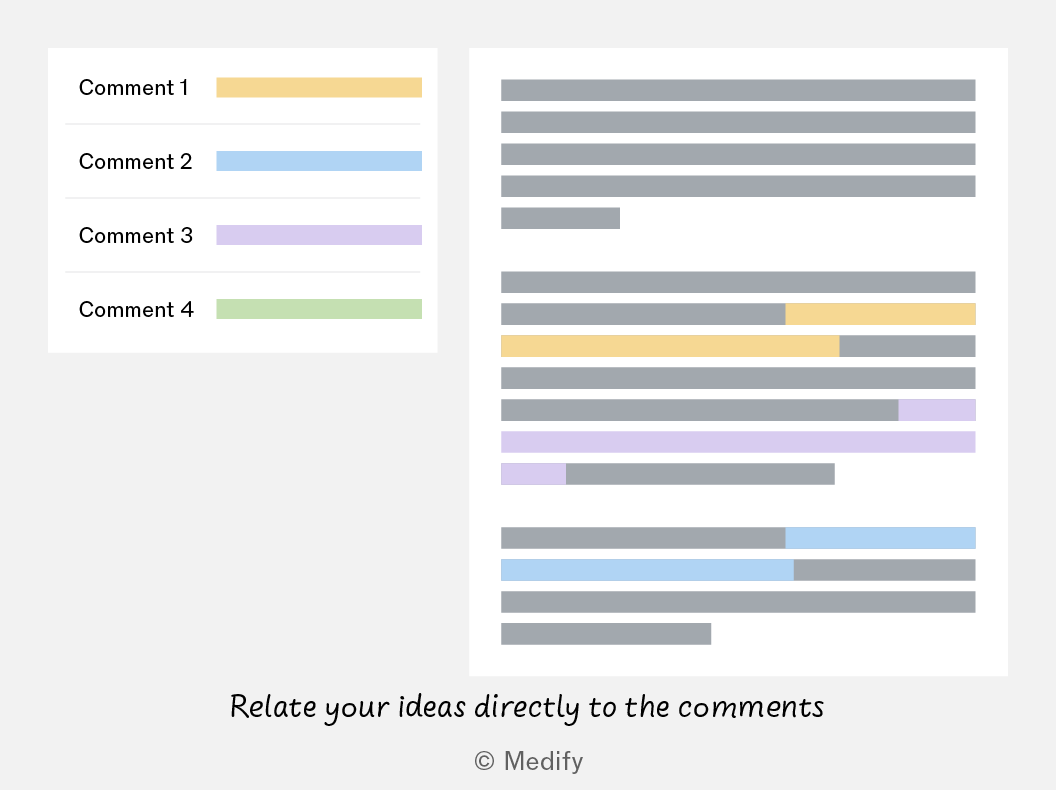Click the blue highlight starting a line
1056x790 pixels.
(x=647, y=570)
